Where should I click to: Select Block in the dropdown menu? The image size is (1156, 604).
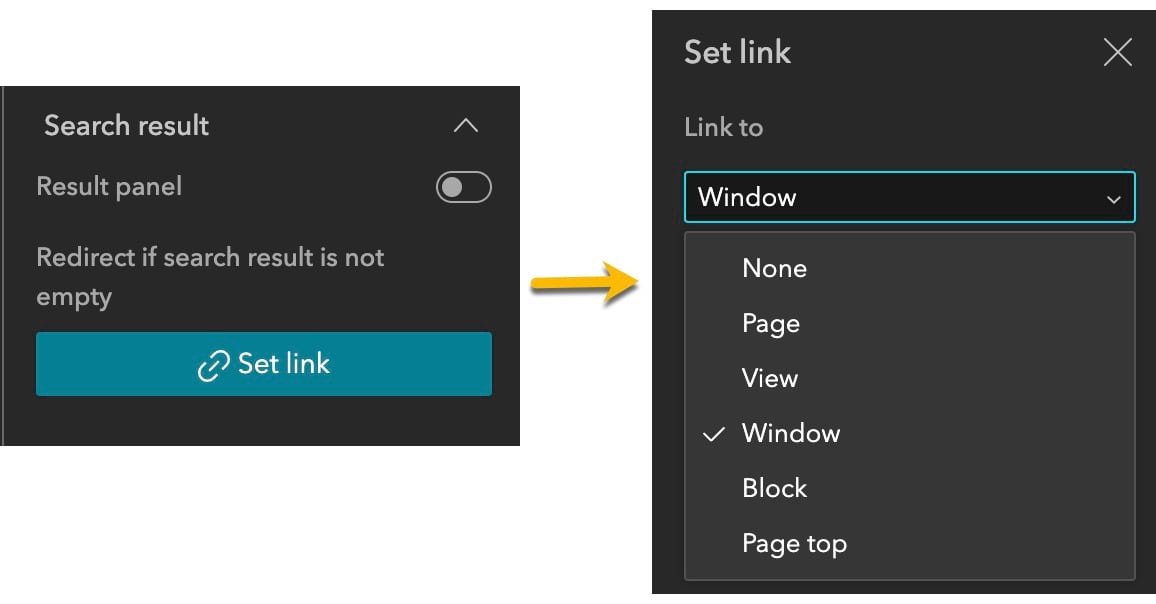774,488
